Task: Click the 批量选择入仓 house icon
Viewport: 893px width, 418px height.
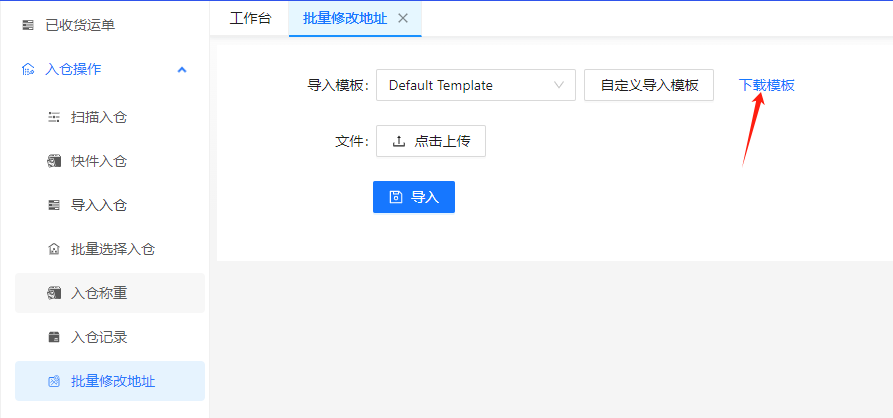Action: (54, 250)
